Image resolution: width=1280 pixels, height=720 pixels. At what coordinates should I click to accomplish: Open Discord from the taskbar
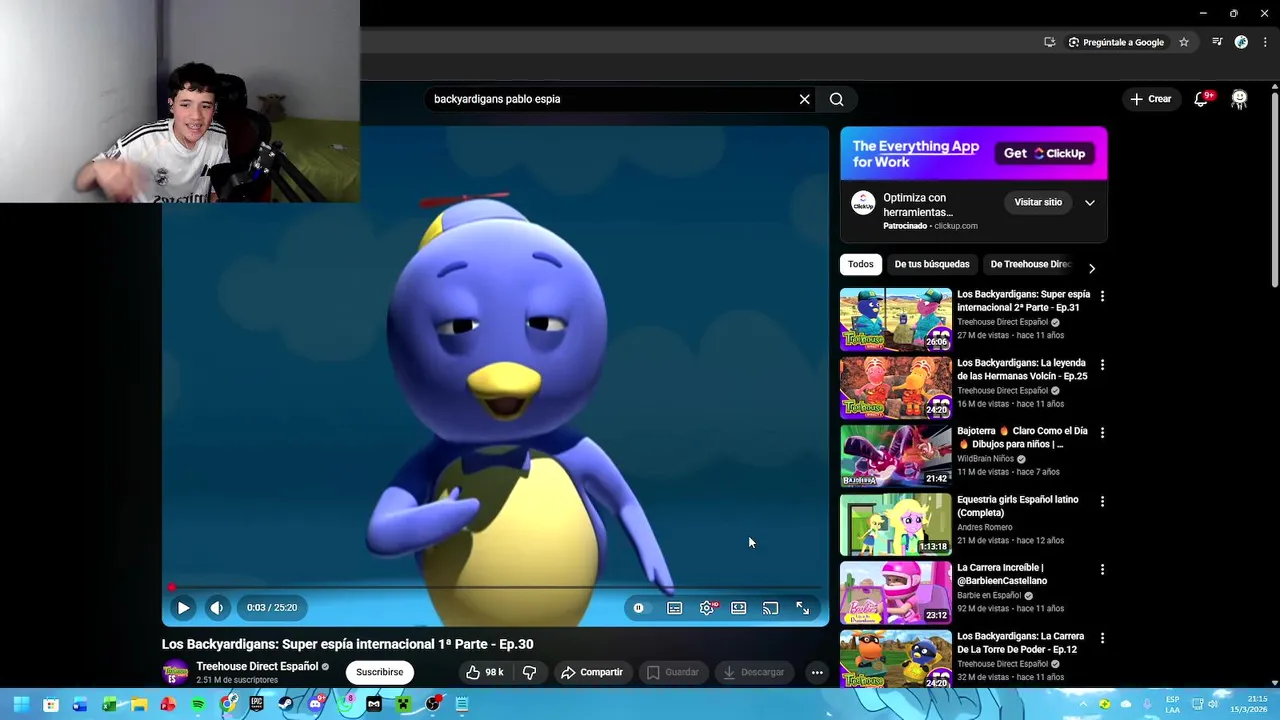pyautogui.click(x=316, y=704)
